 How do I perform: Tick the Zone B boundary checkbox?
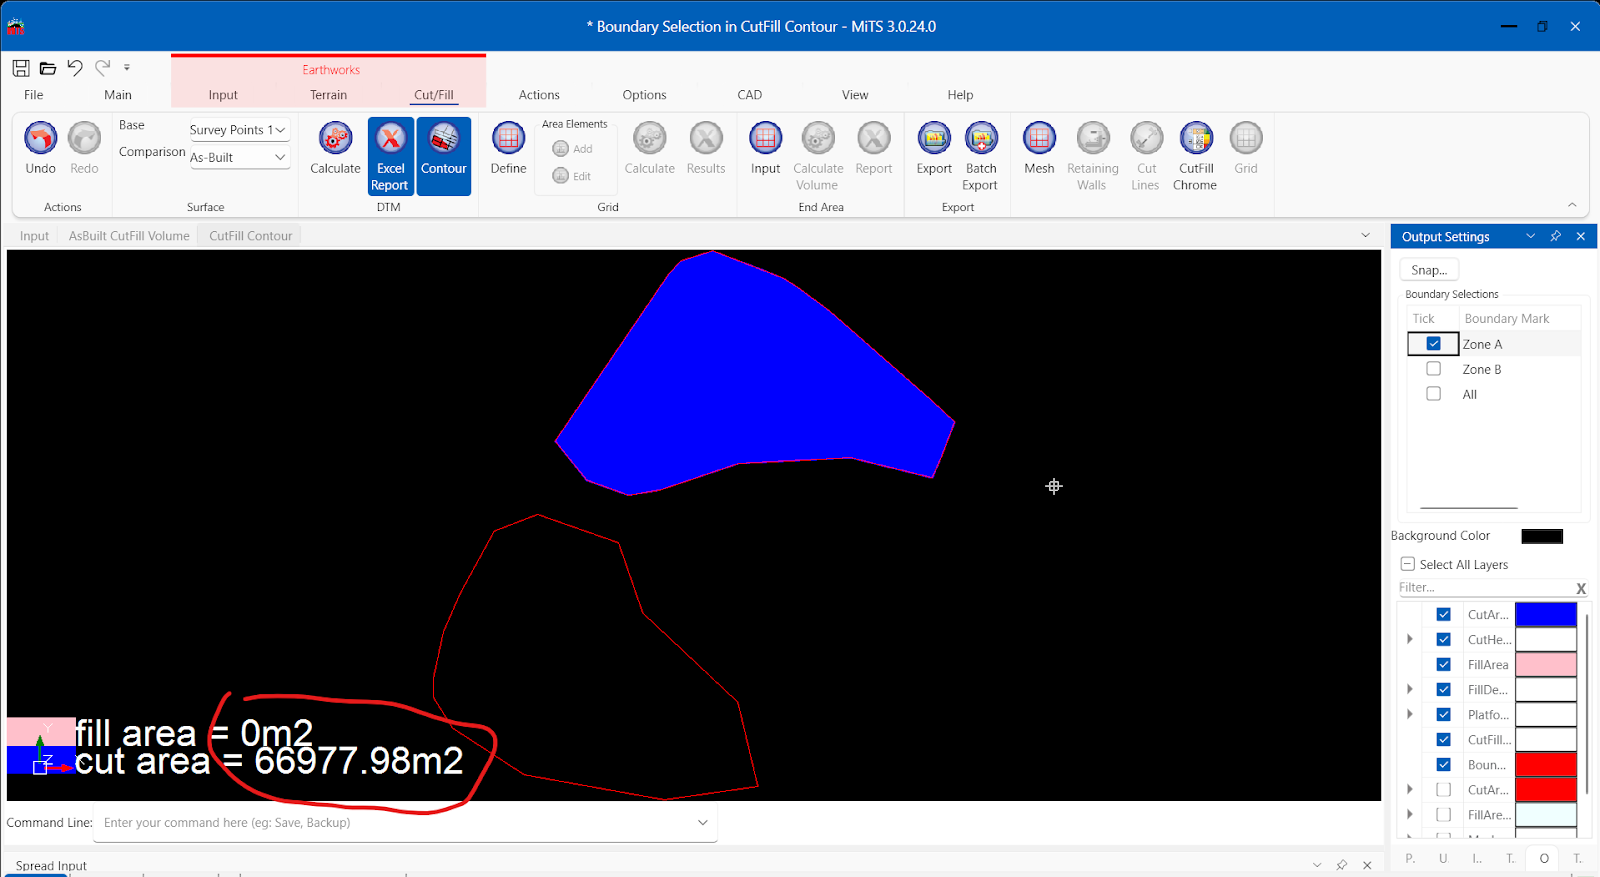[x=1434, y=369]
